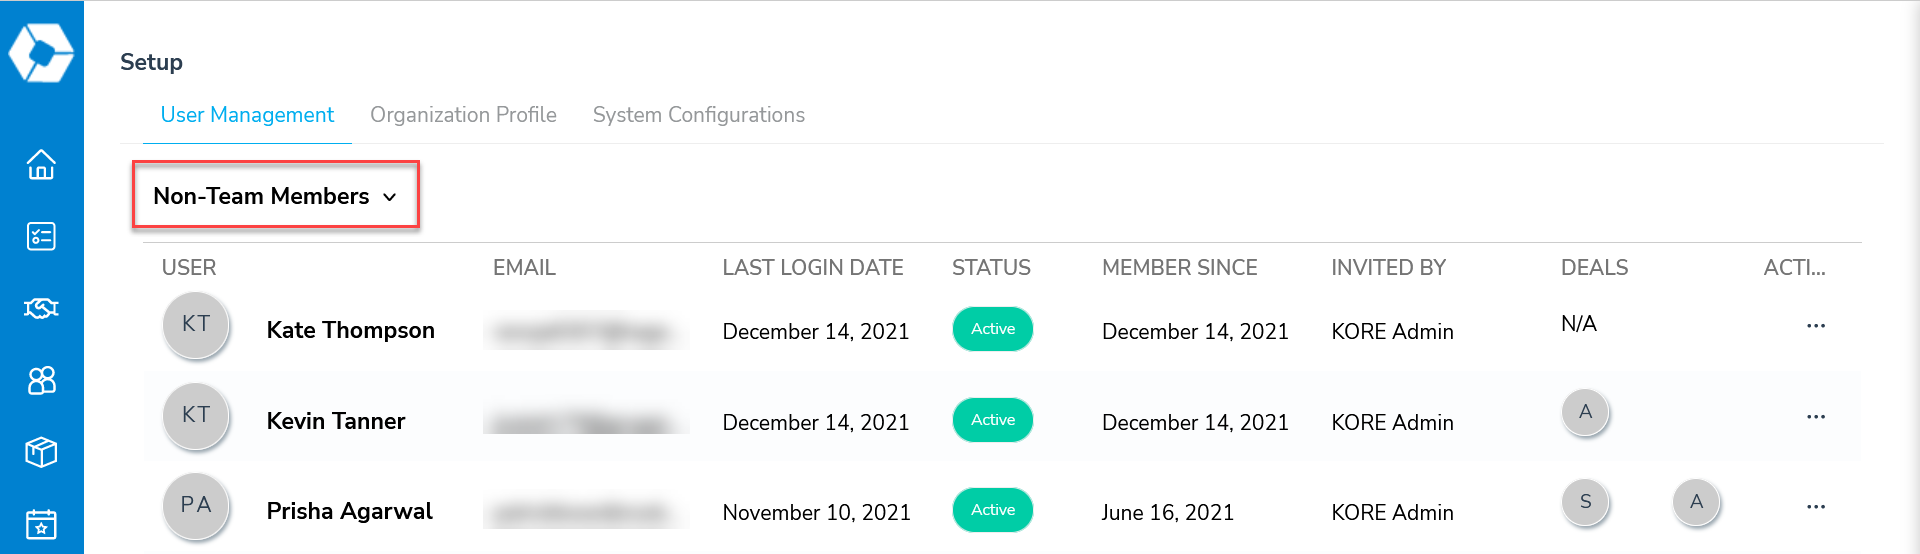Open Kevin Tanner's user name
The height and width of the screenshot is (554, 1920).
[336, 421]
